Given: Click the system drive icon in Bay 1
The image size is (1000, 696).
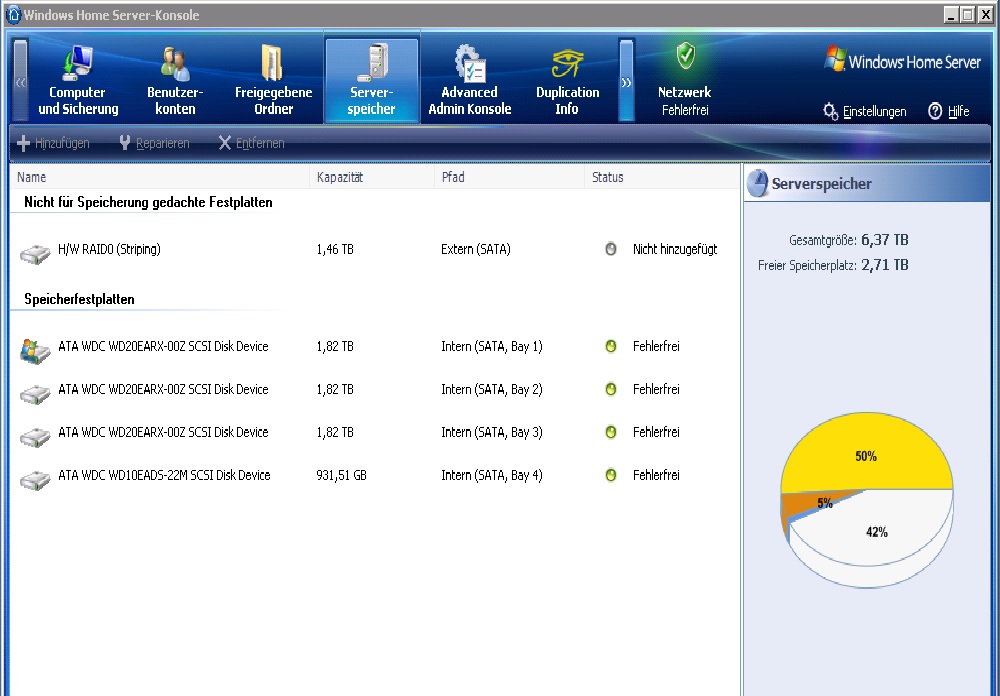Looking at the screenshot, I should coord(34,349).
